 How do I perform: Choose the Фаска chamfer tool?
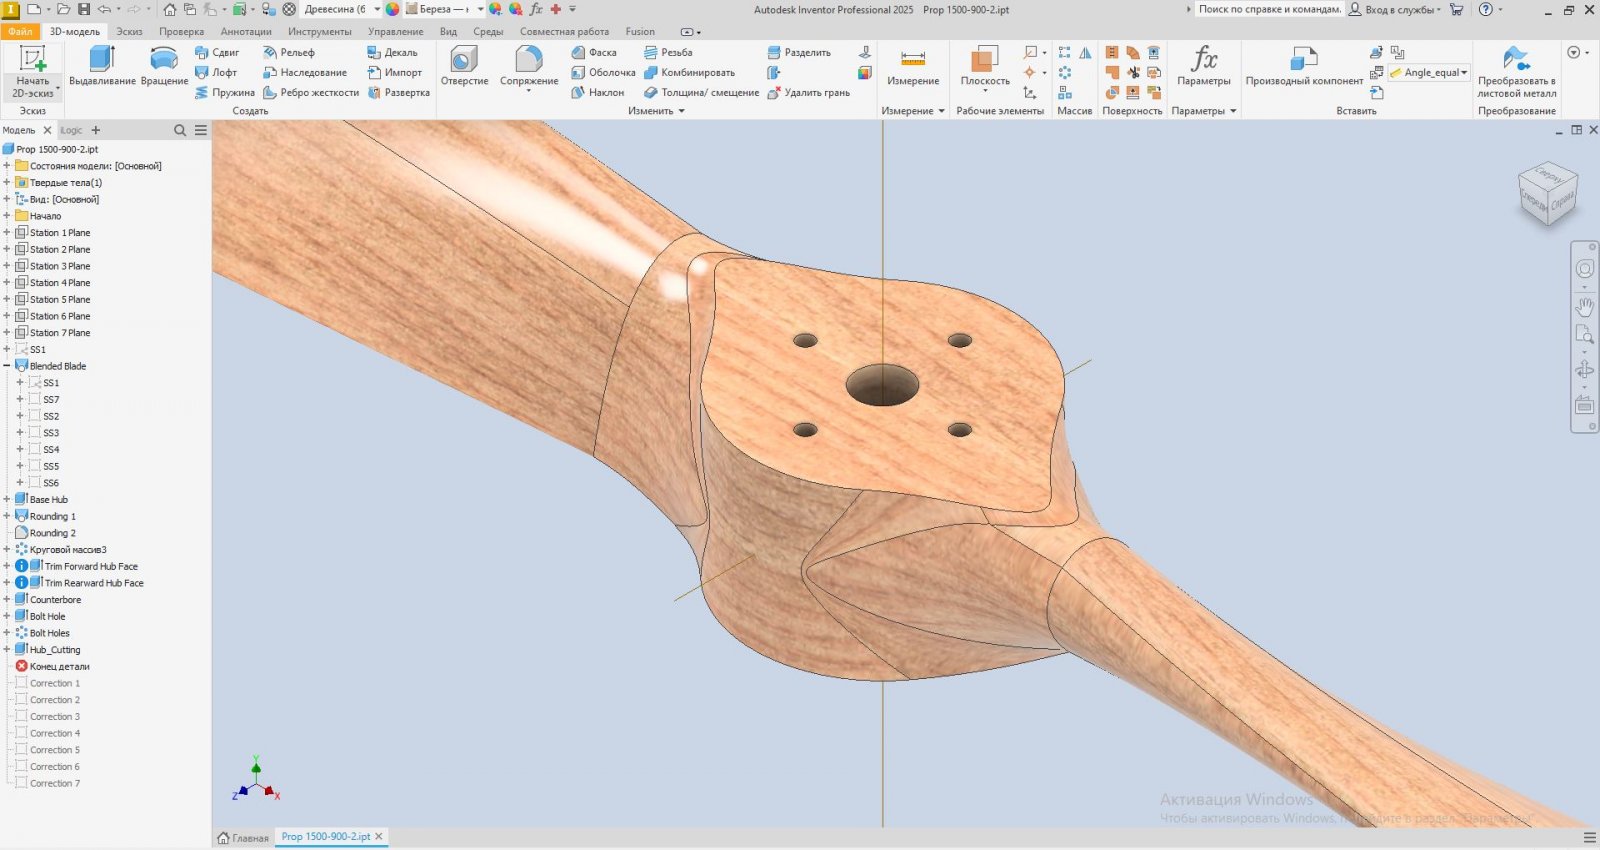(x=594, y=52)
